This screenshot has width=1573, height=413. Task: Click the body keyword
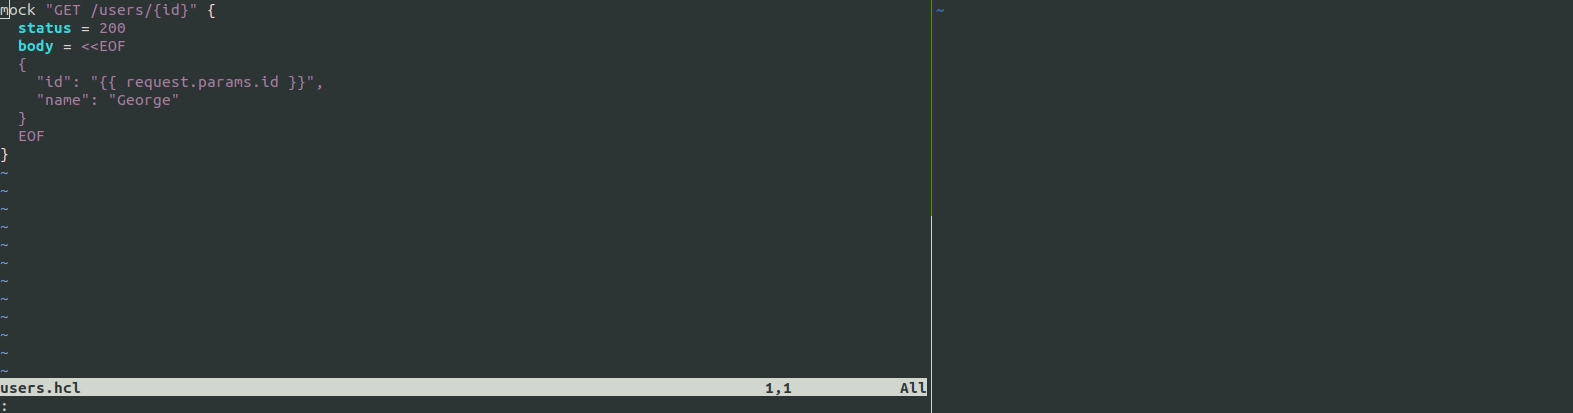[36, 46]
